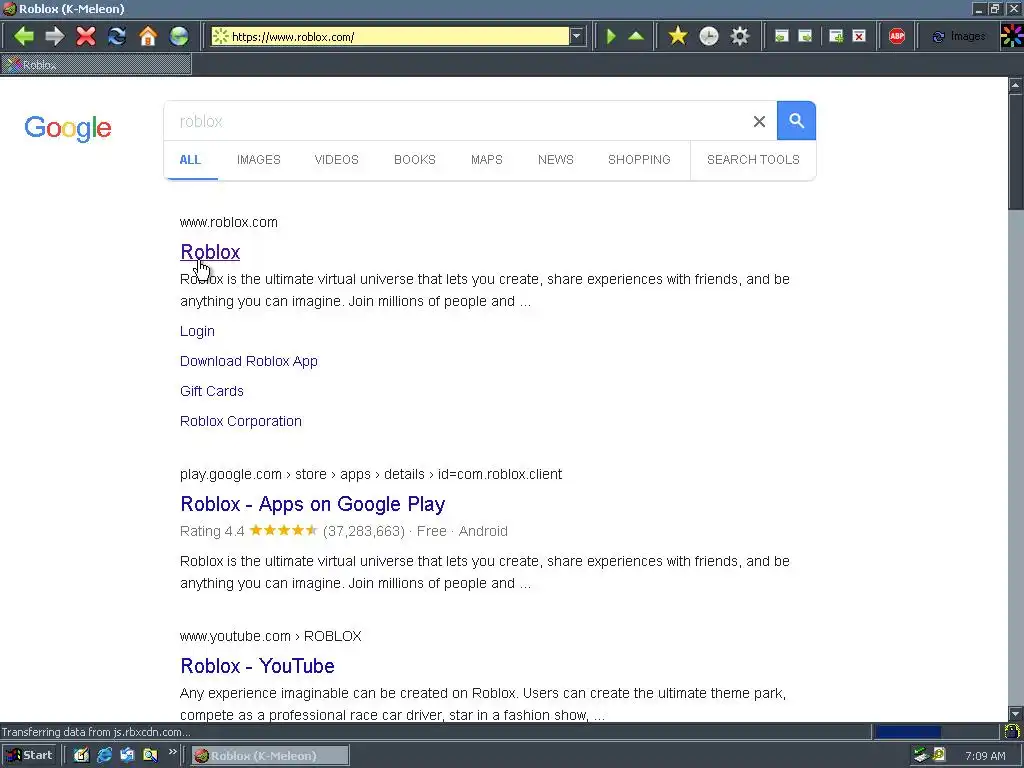Click the magnifier folder quick launch icon
1024x768 pixels.
pos(150,756)
